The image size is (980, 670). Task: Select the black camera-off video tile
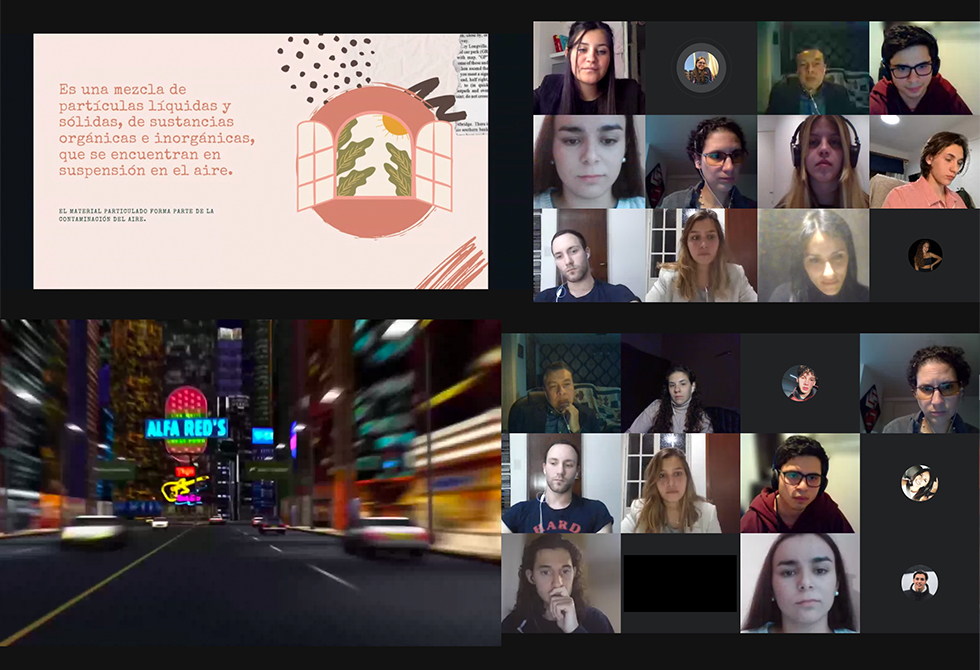tap(680, 583)
